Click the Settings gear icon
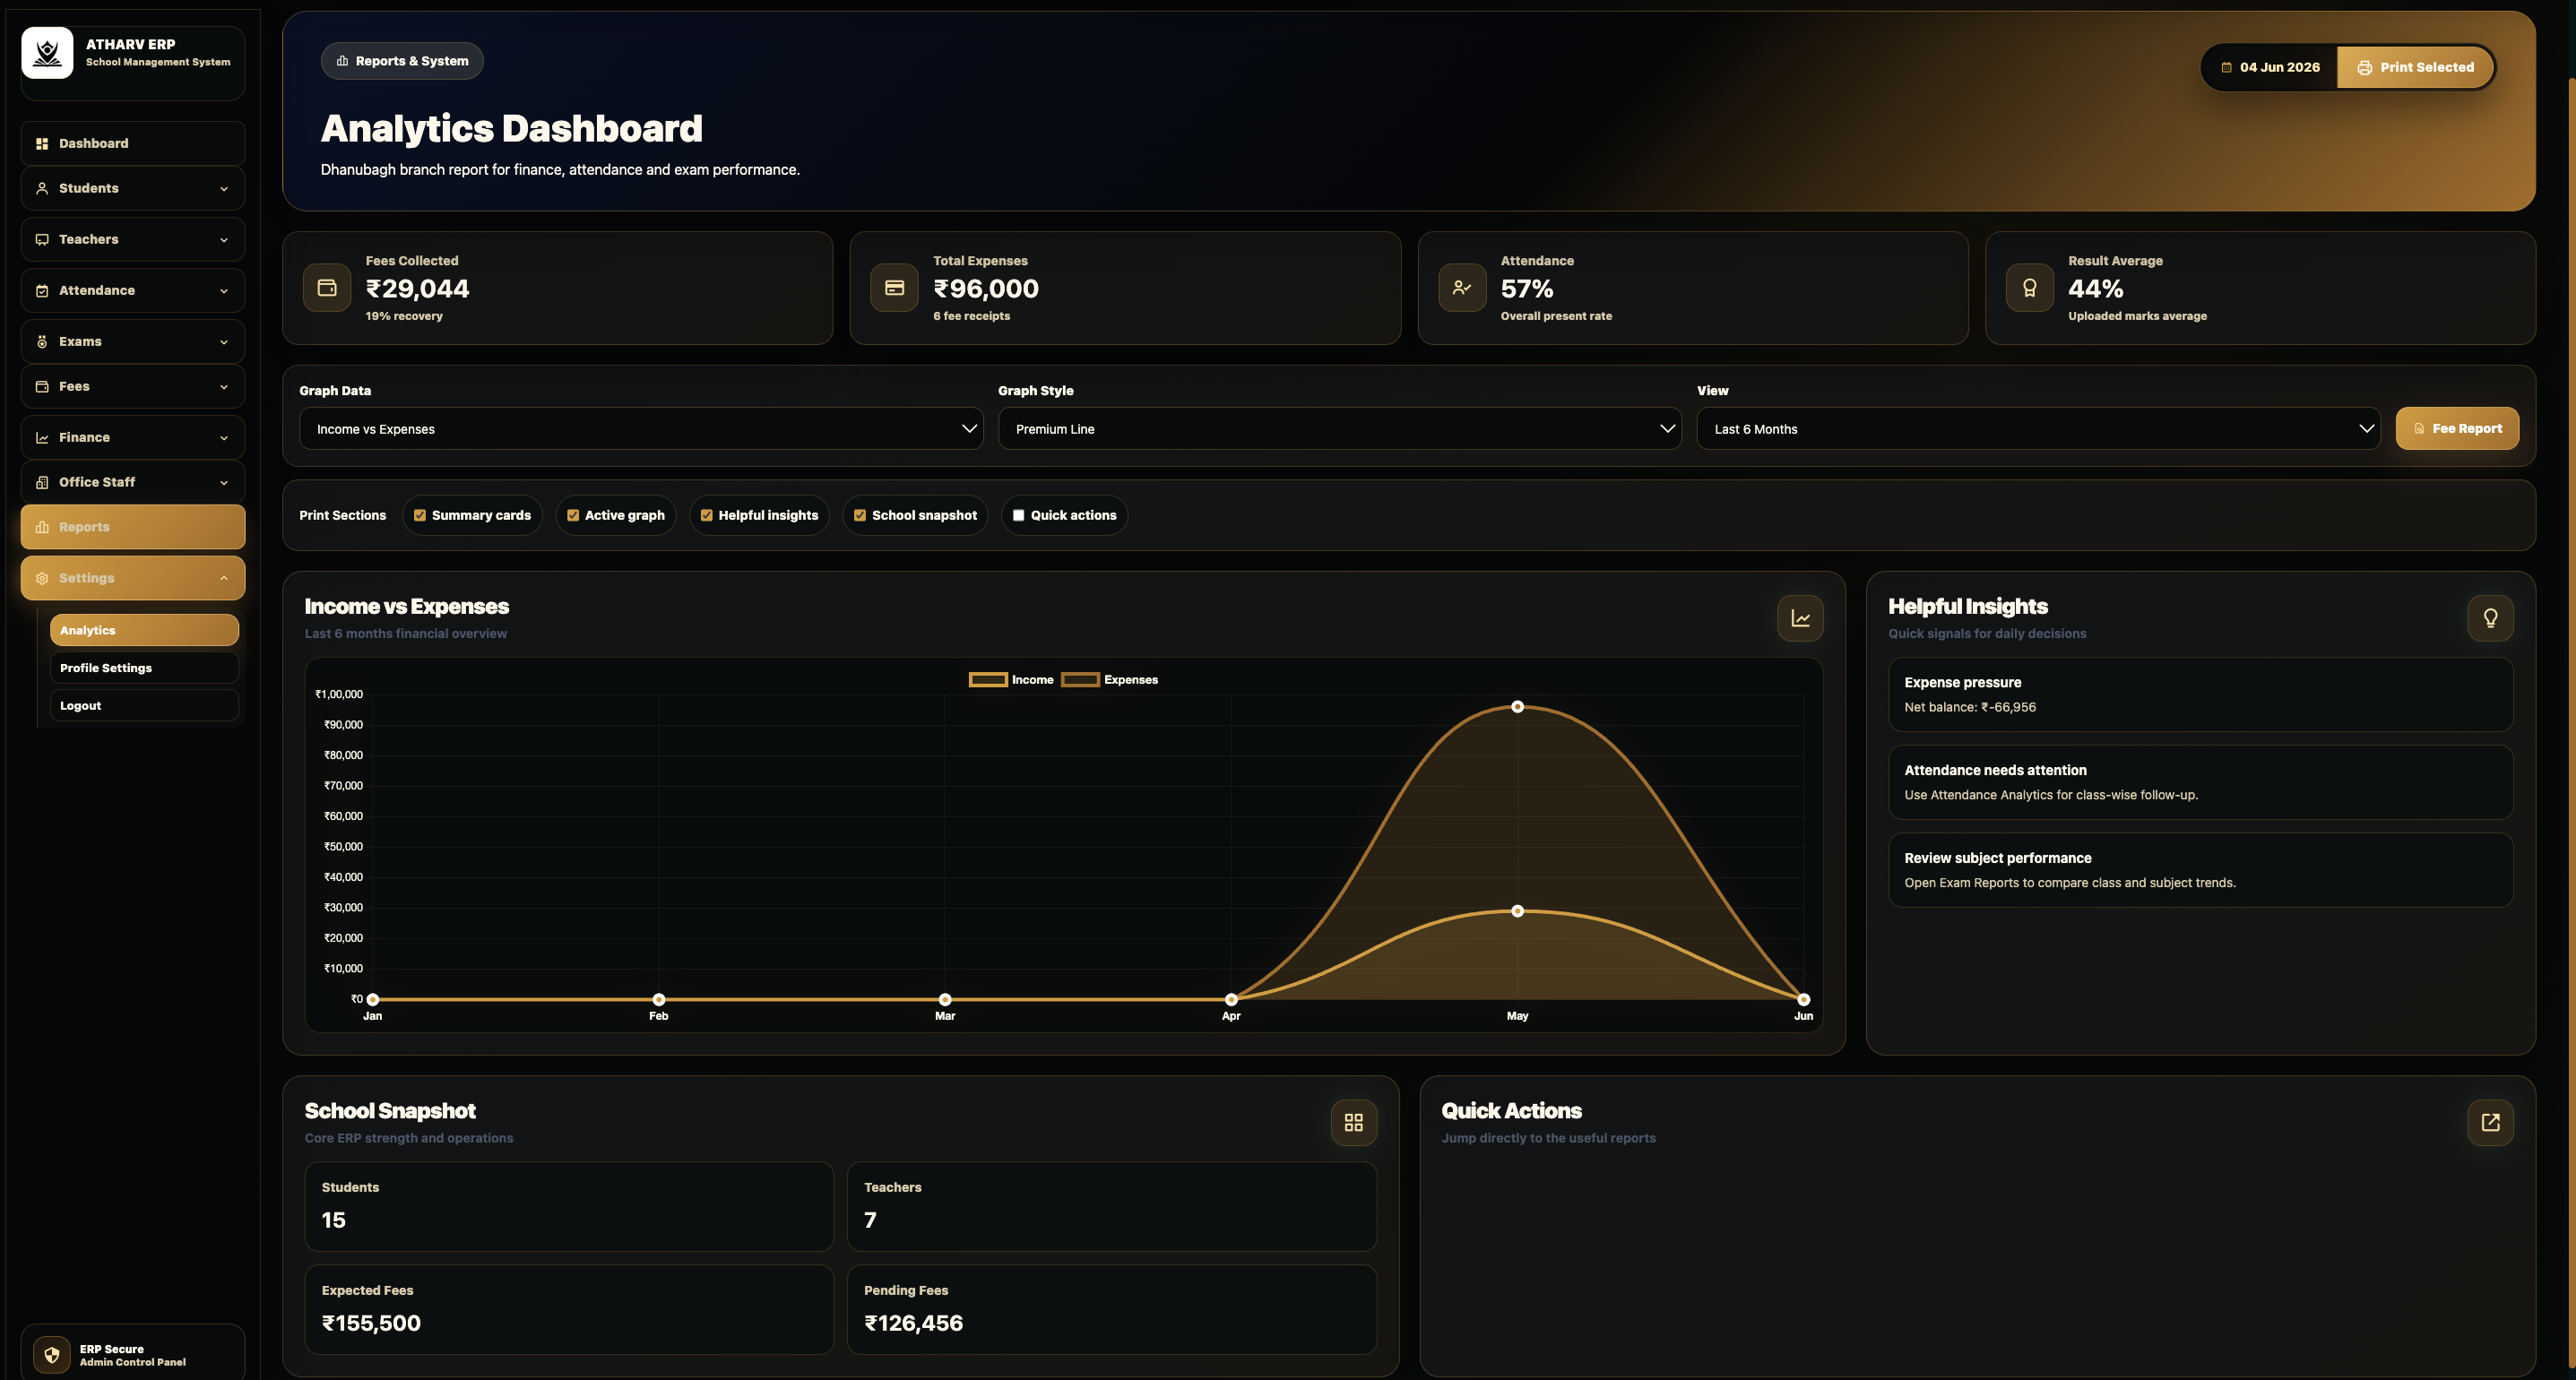The image size is (2576, 1380). point(42,578)
